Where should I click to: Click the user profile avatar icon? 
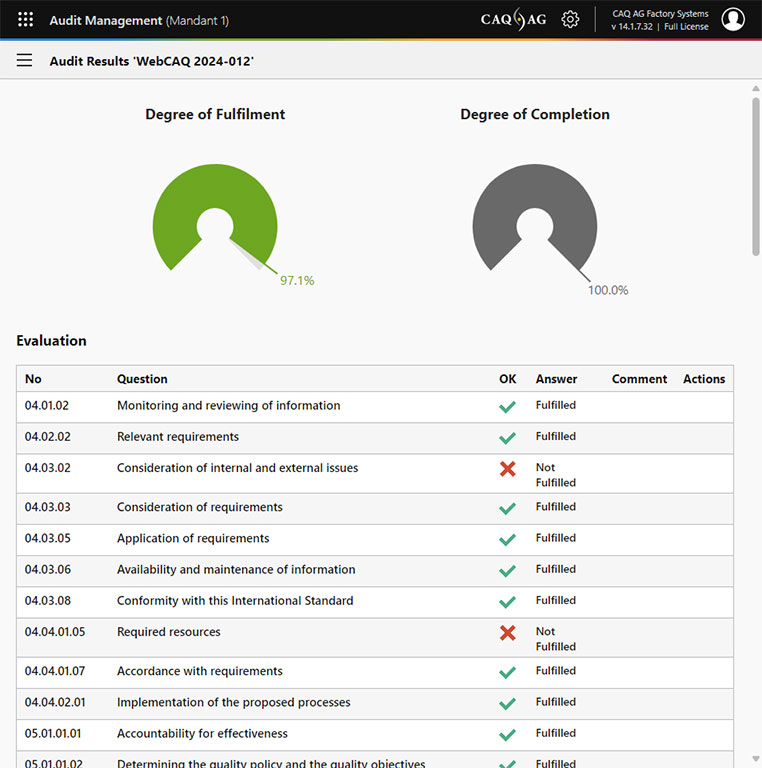733,19
